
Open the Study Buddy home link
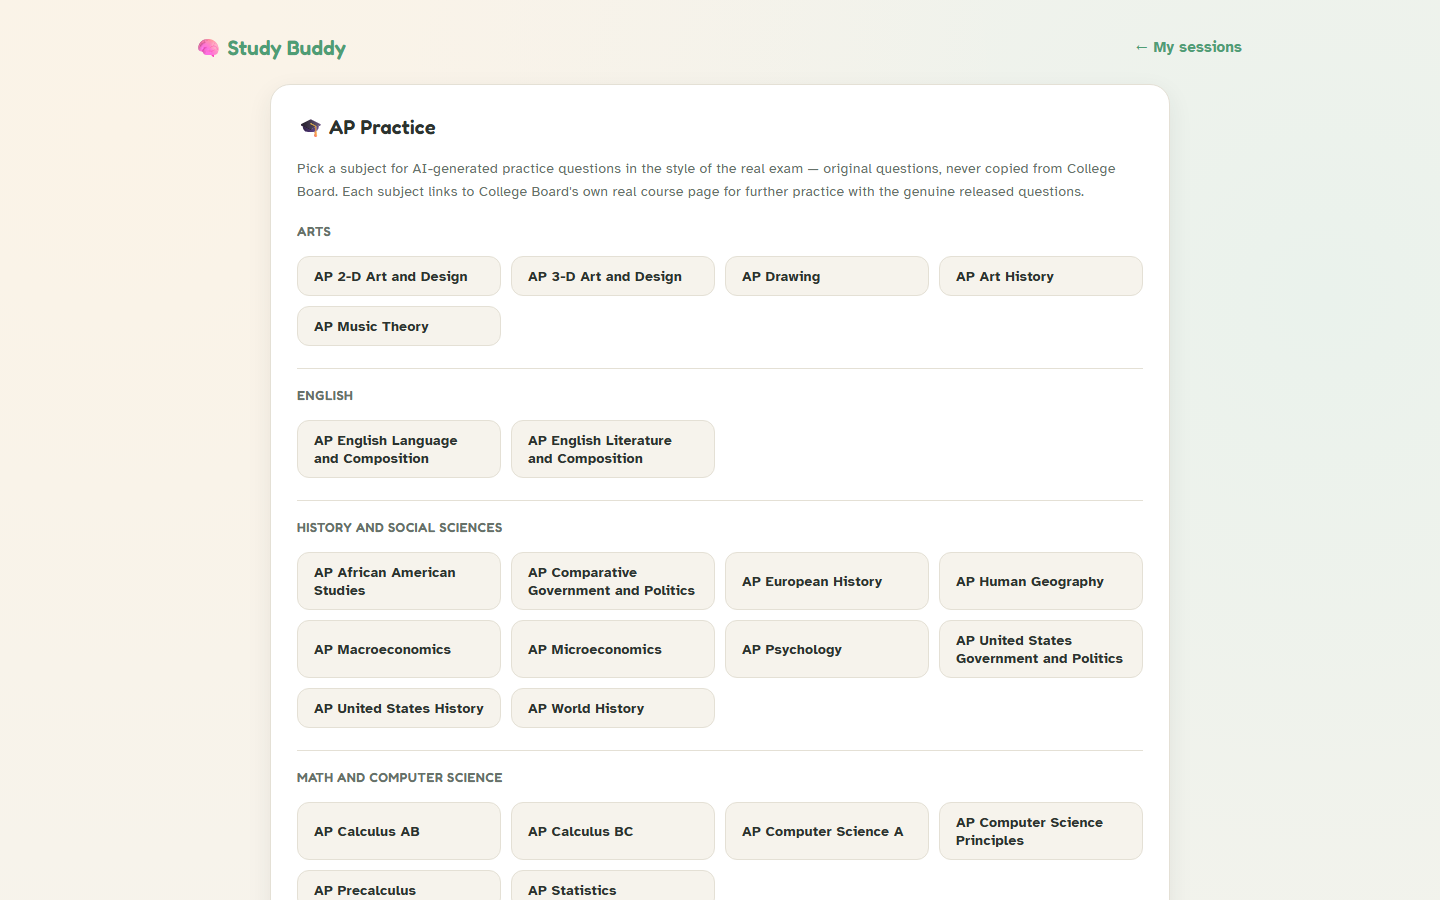click(x=272, y=48)
